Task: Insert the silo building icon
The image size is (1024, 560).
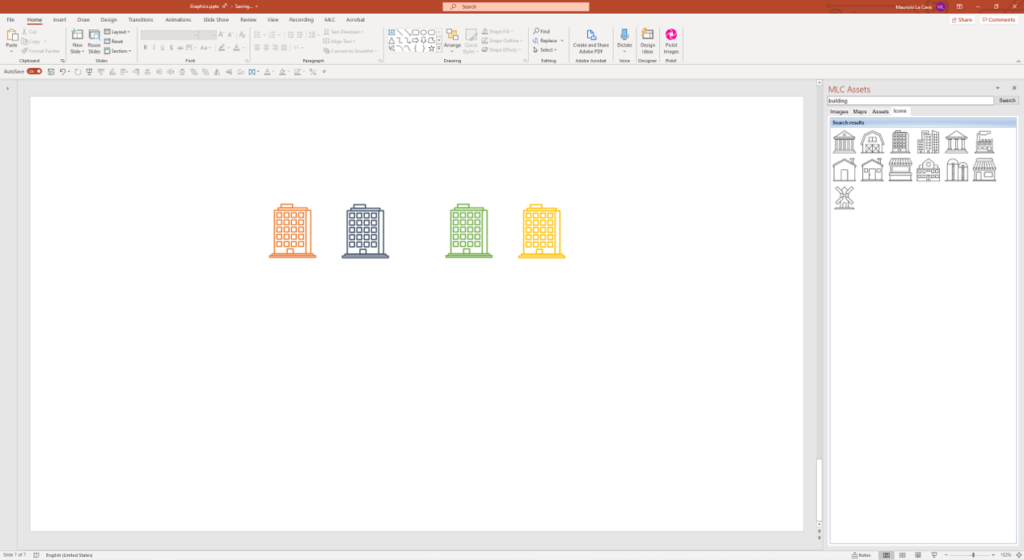Action: [956, 170]
